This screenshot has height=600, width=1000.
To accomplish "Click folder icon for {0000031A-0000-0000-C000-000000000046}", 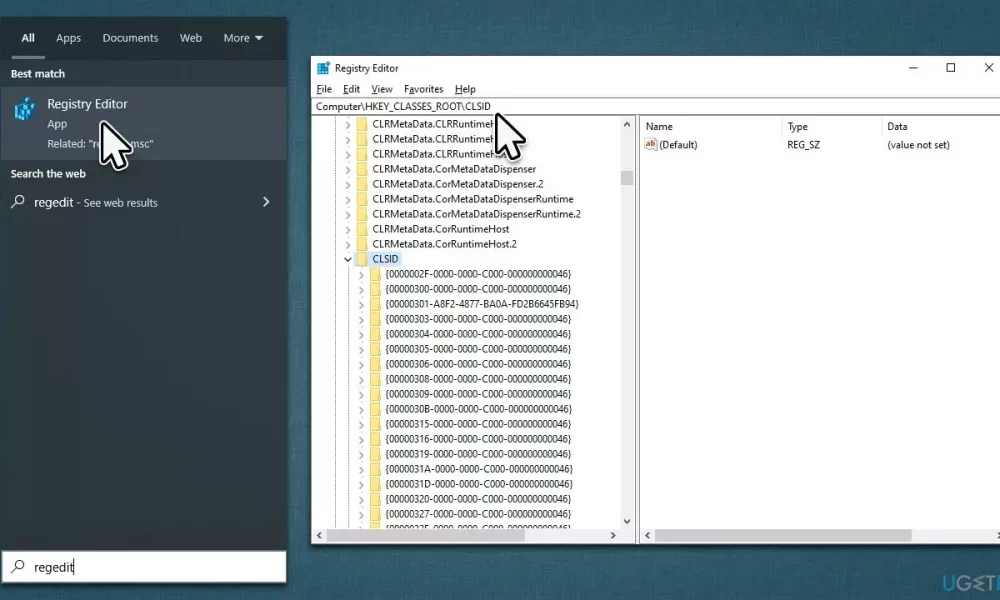I will pos(375,469).
